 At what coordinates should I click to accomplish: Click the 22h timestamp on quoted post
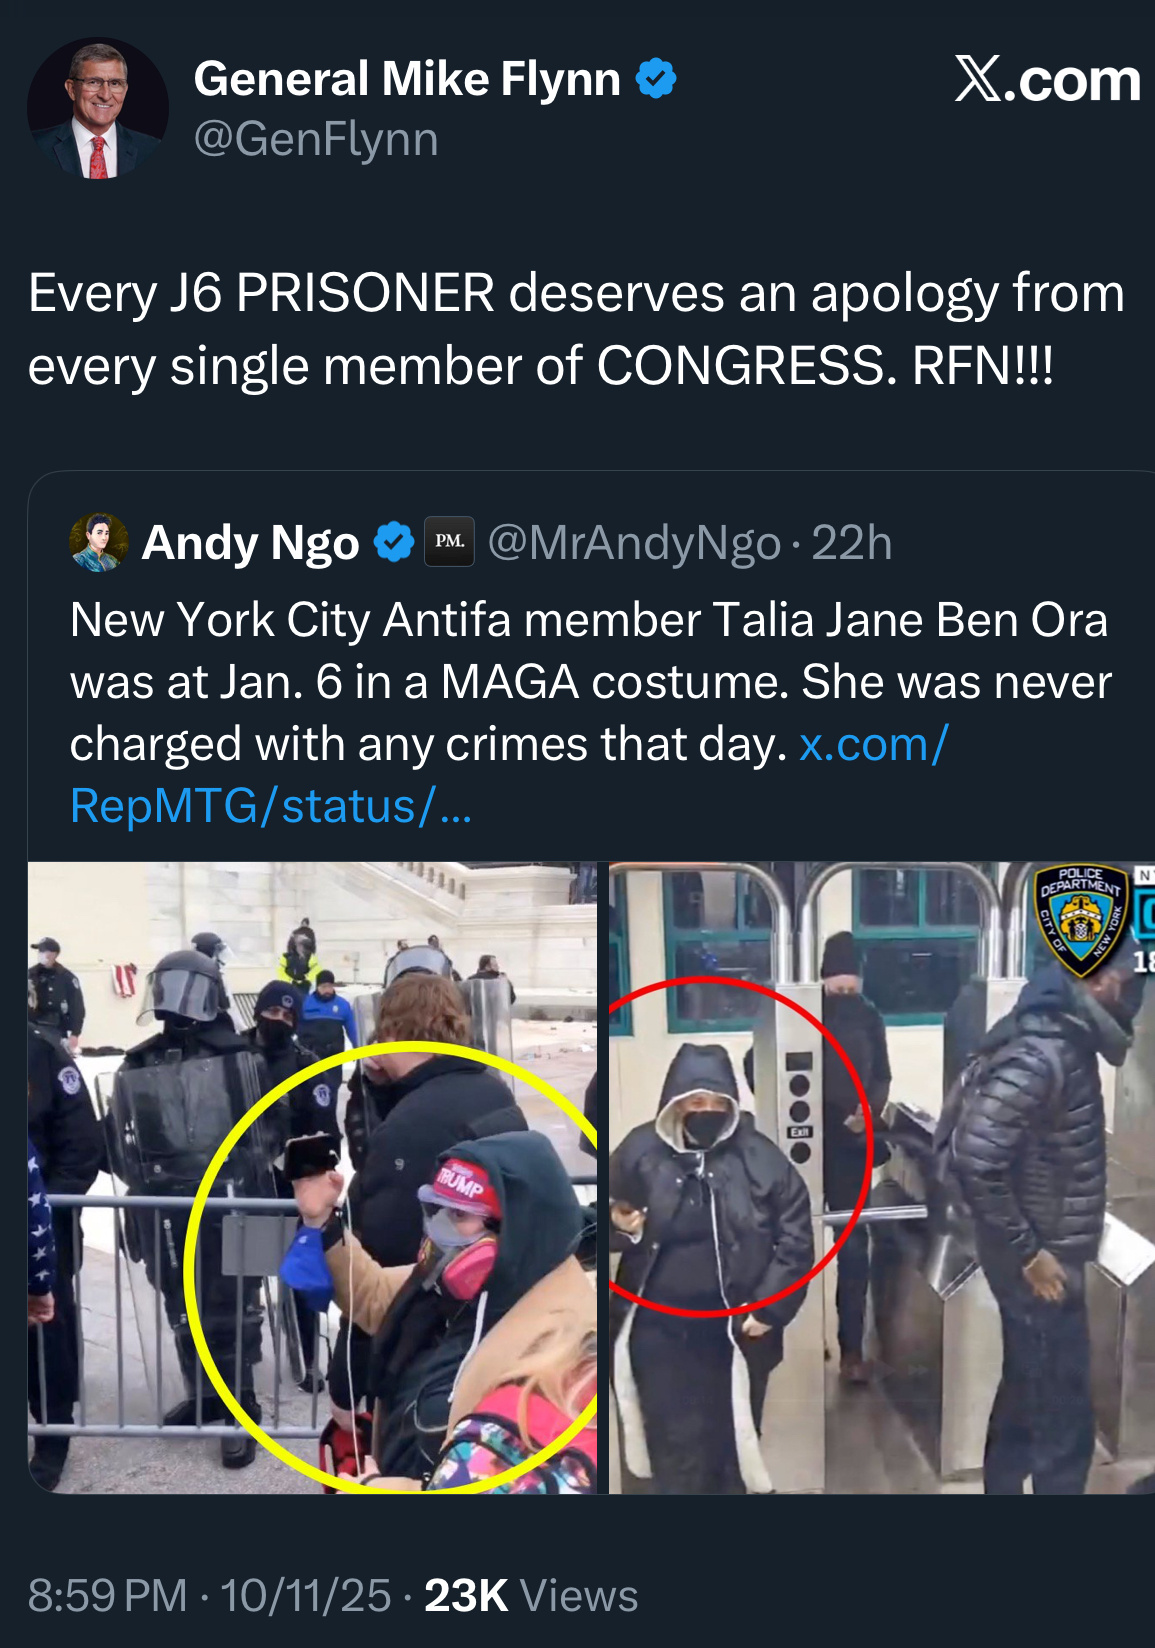(851, 543)
